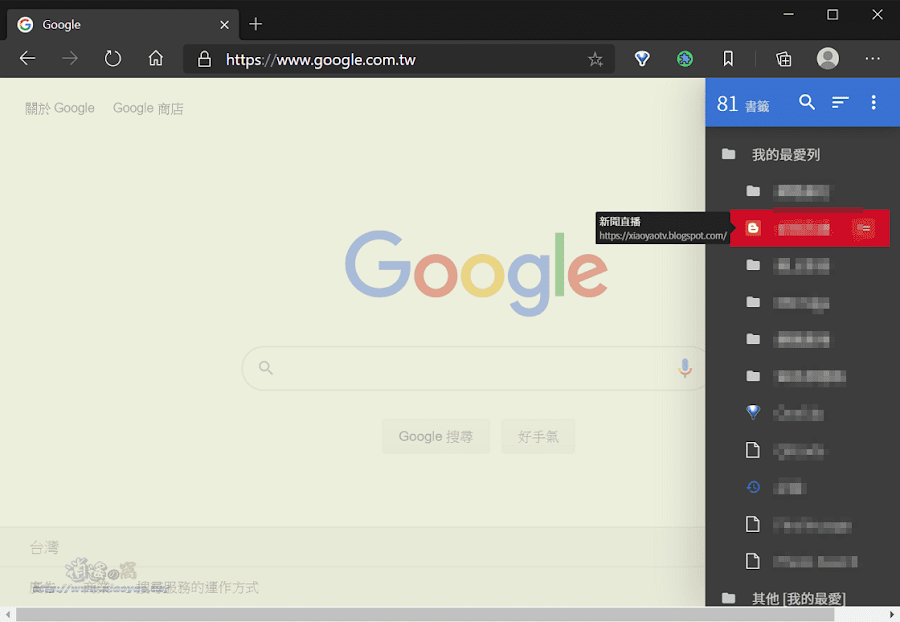Open the blue diamond extension in toolbar
The height and width of the screenshot is (622, 900).
click(642, 59)
